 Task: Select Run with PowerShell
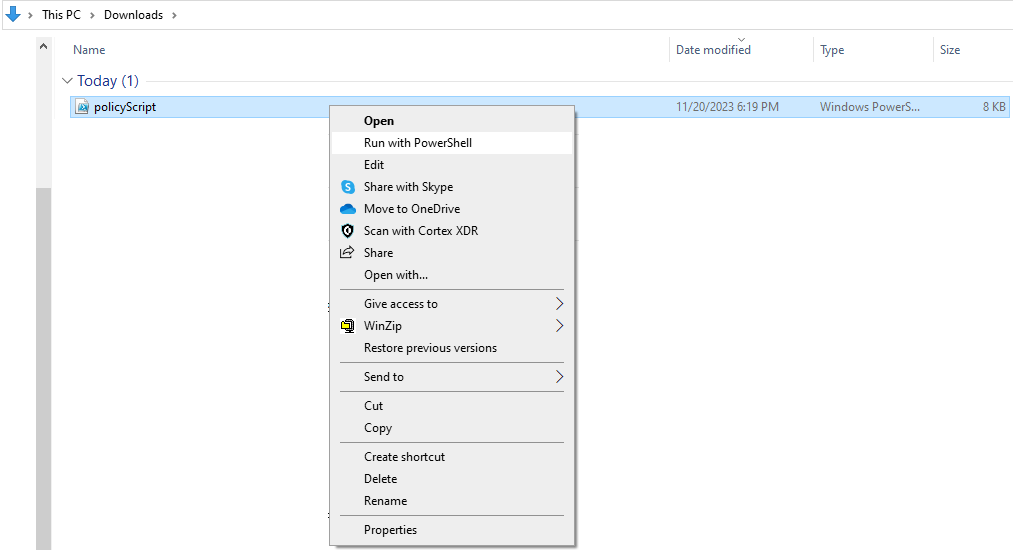417,143
